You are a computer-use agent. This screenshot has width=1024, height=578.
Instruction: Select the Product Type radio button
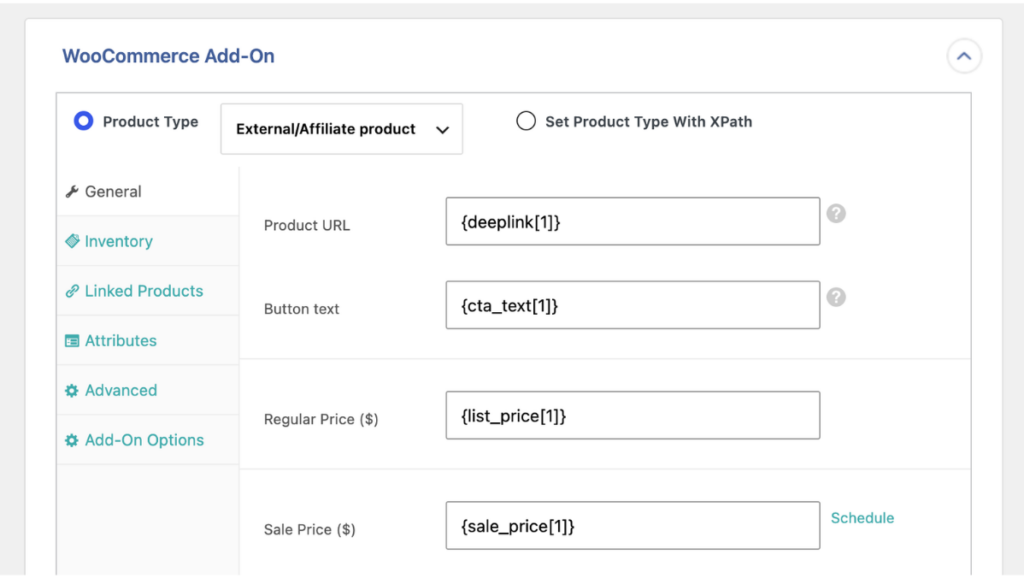pos(84,121)
